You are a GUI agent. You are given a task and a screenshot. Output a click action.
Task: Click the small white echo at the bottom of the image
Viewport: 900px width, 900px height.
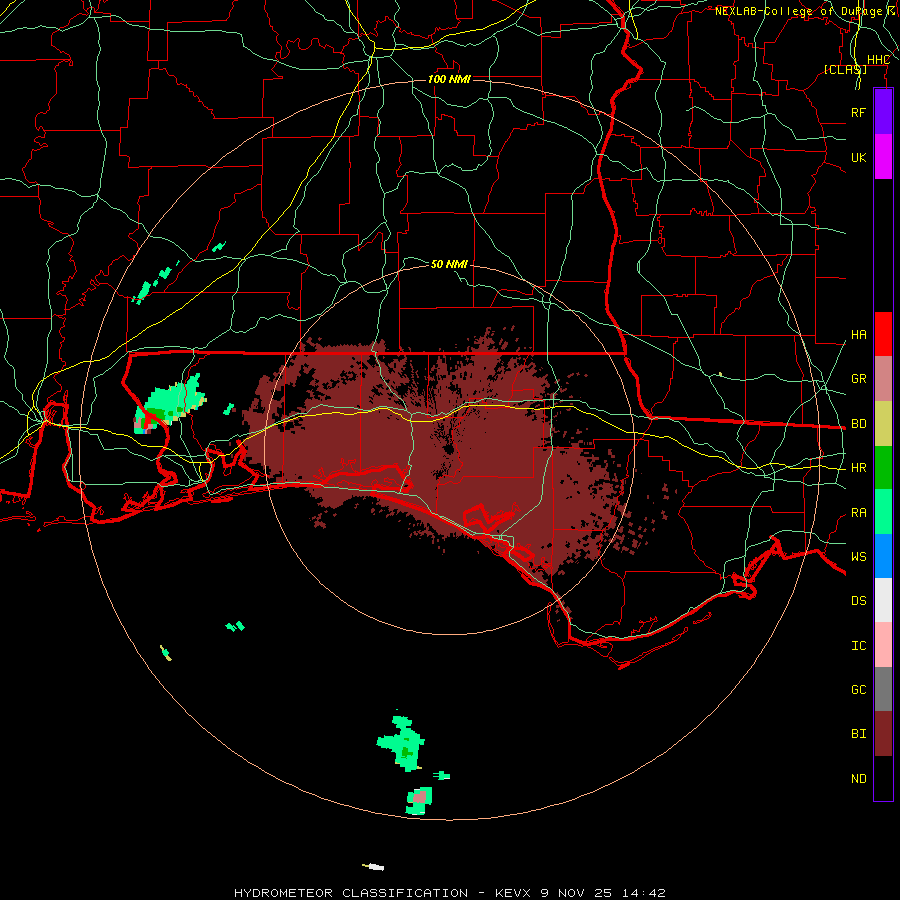374,867
